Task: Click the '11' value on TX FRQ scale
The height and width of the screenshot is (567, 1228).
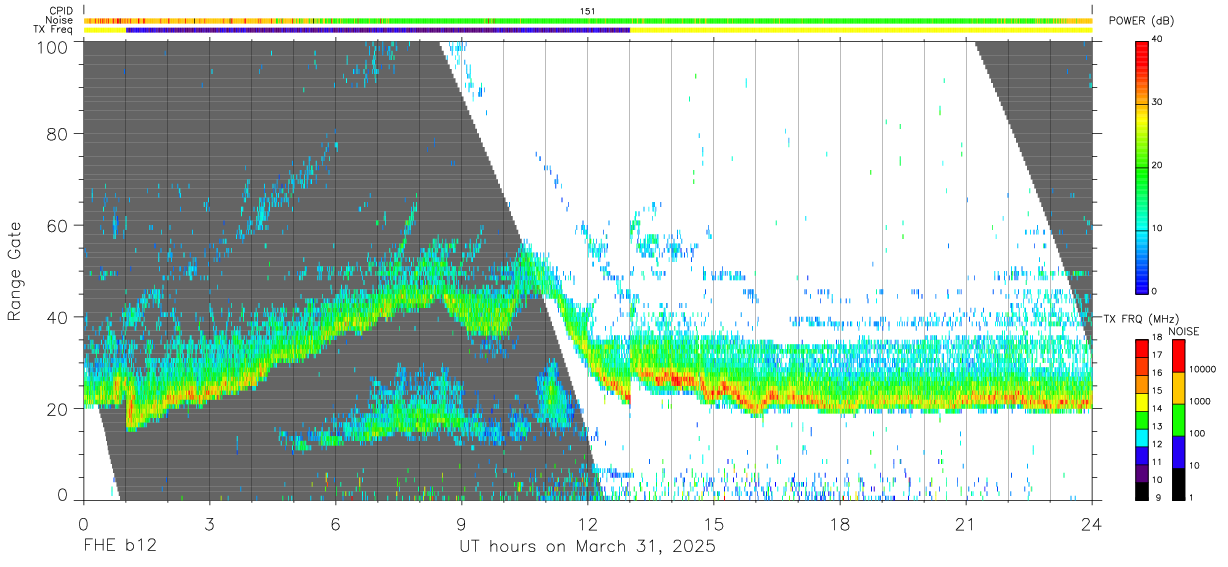Action: point(1158,463)
